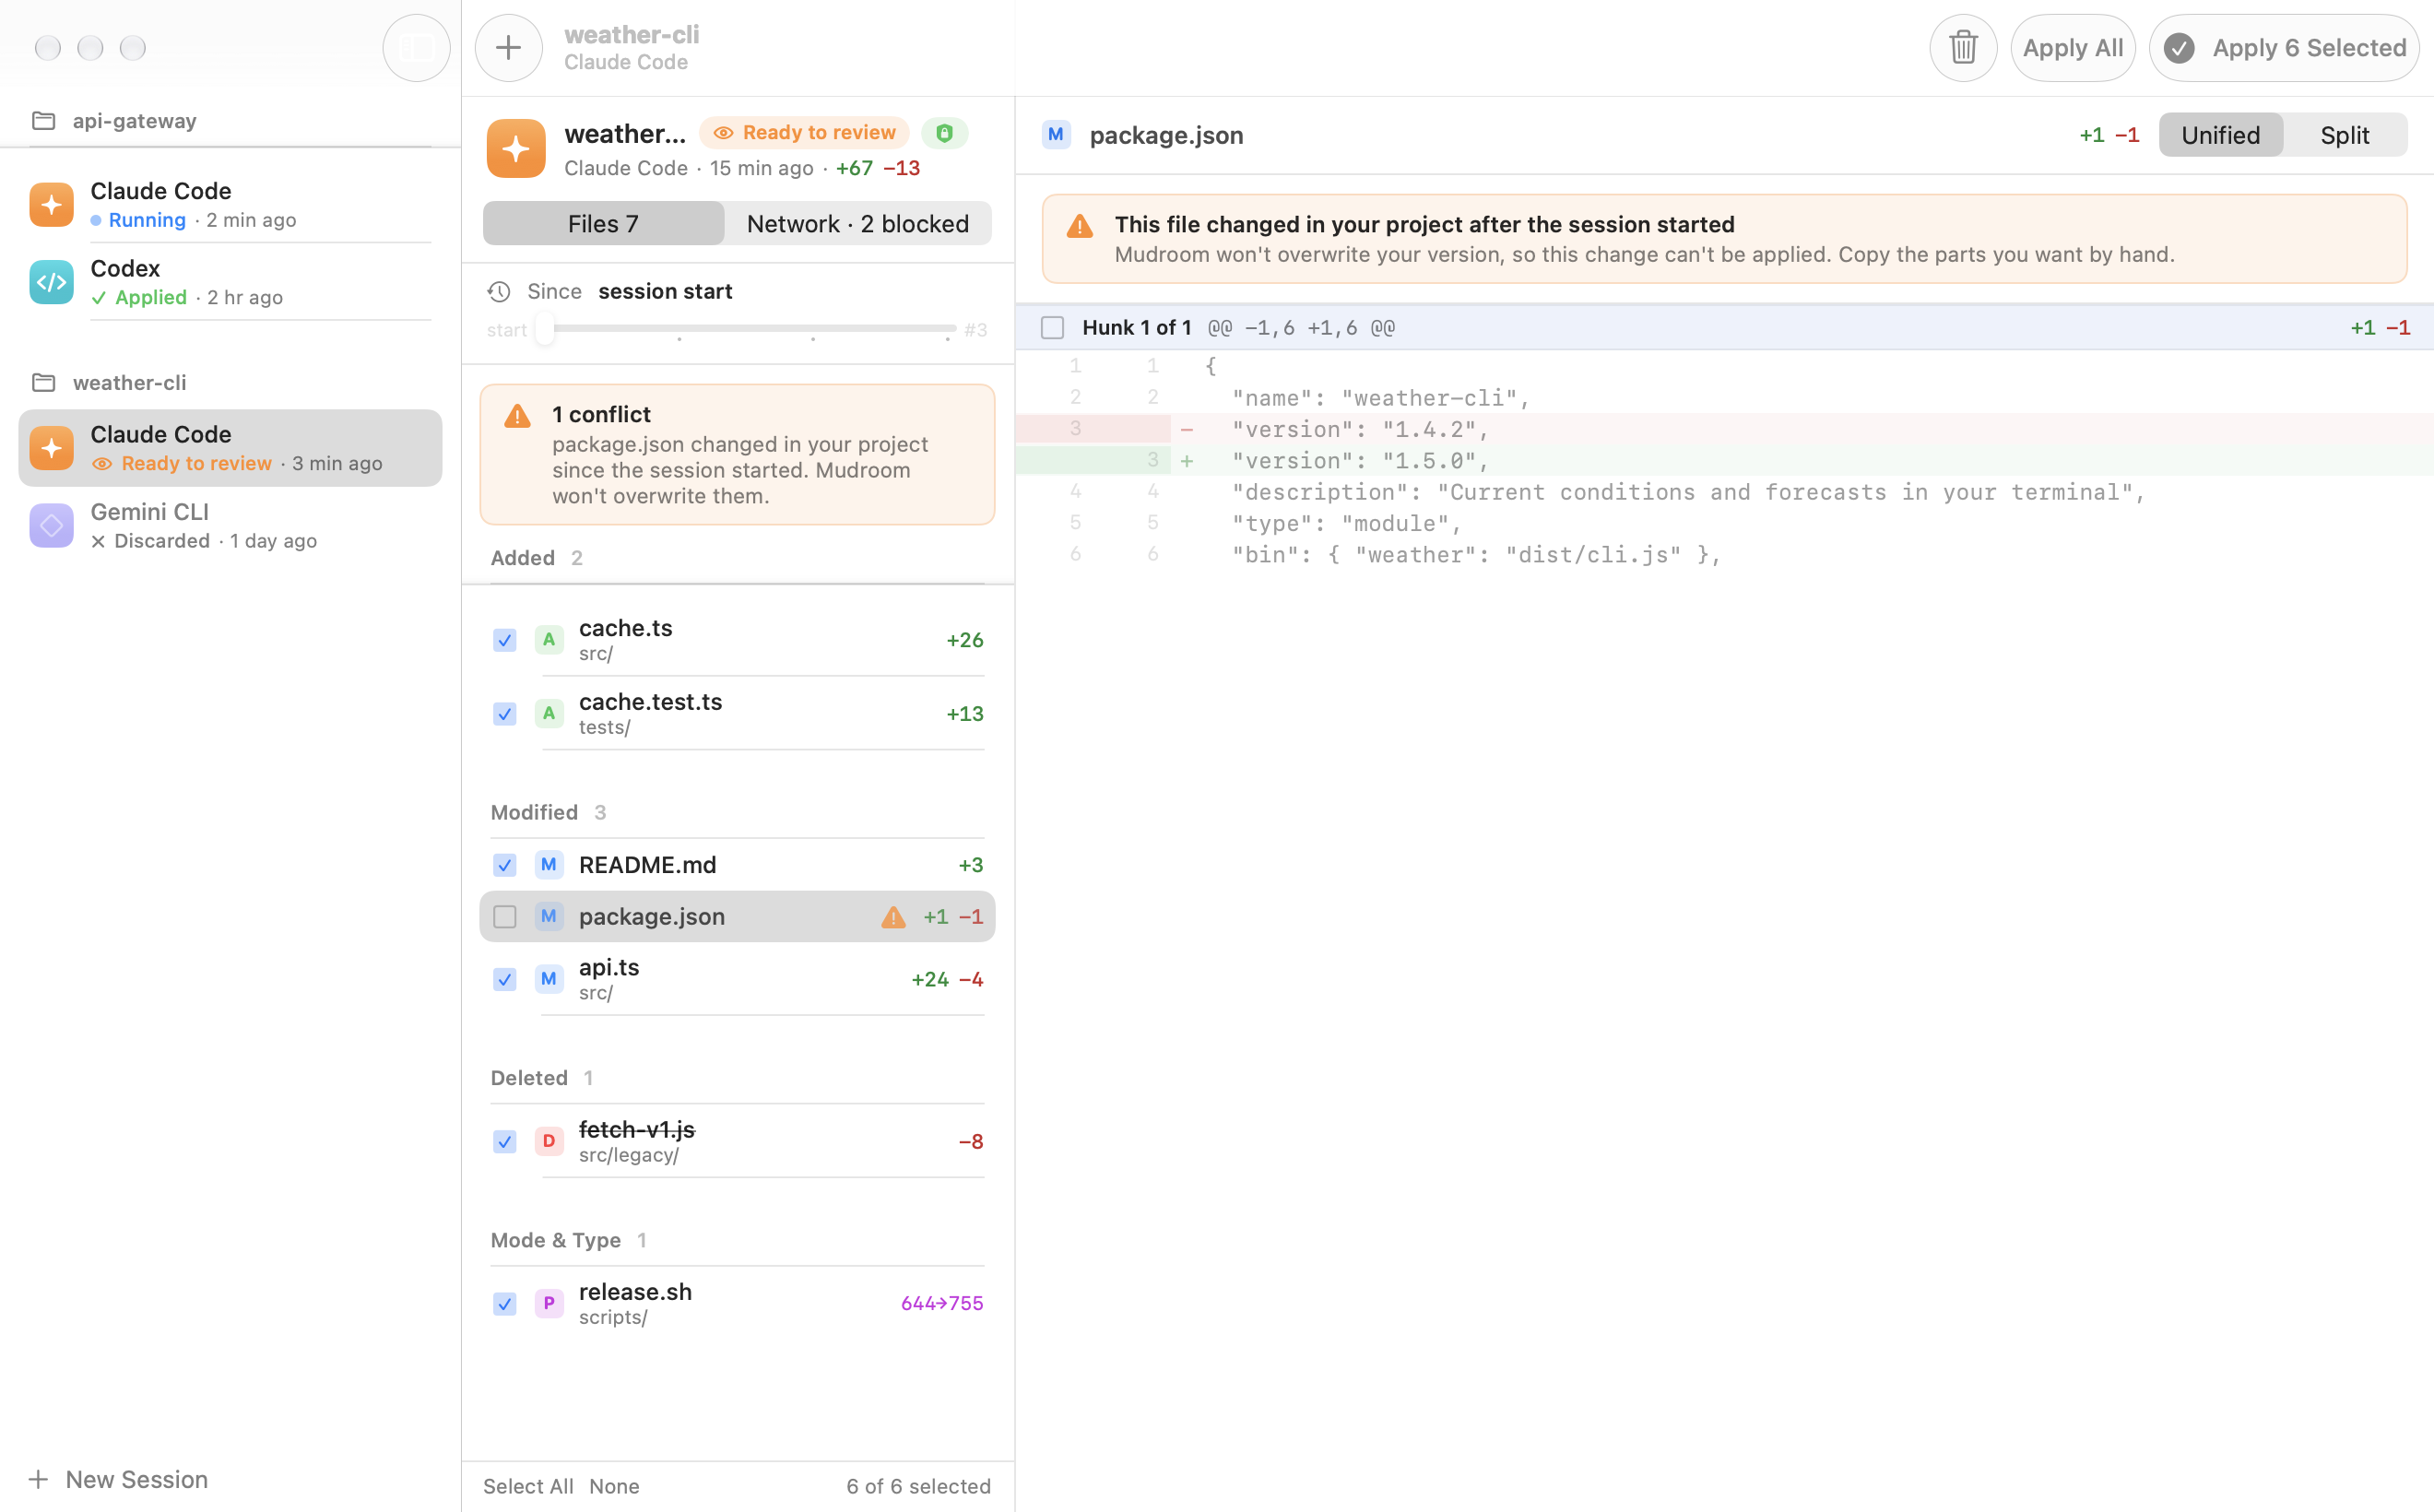Open the Codex session in api-gateway

coord(231,282)
